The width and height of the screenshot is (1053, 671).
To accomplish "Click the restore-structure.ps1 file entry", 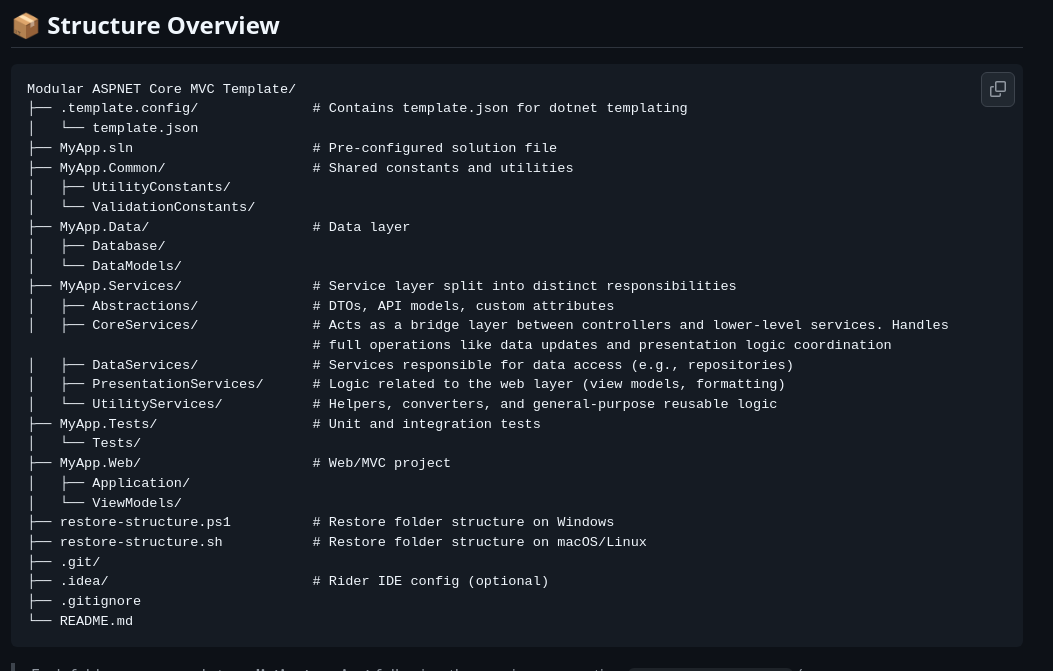I will coord(145,522).
